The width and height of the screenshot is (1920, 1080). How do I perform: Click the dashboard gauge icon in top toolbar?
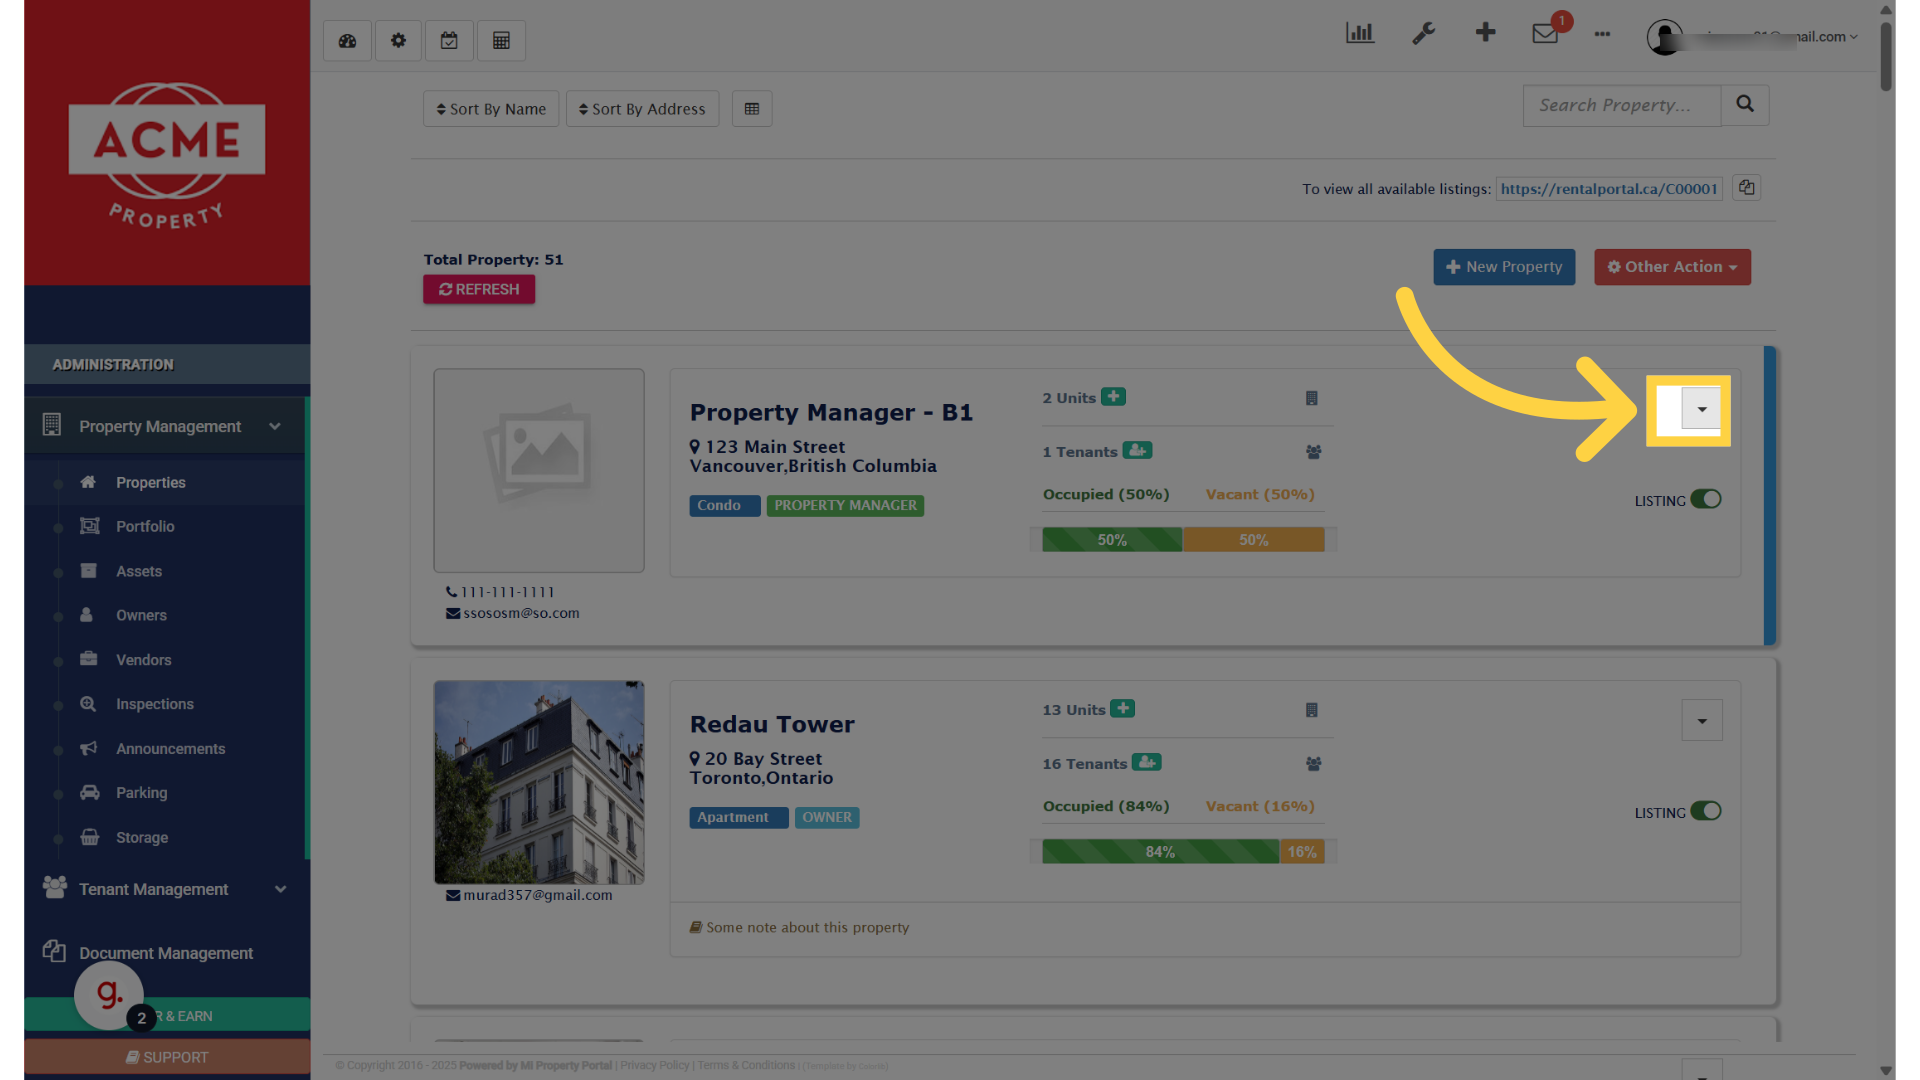pos(347,41)
